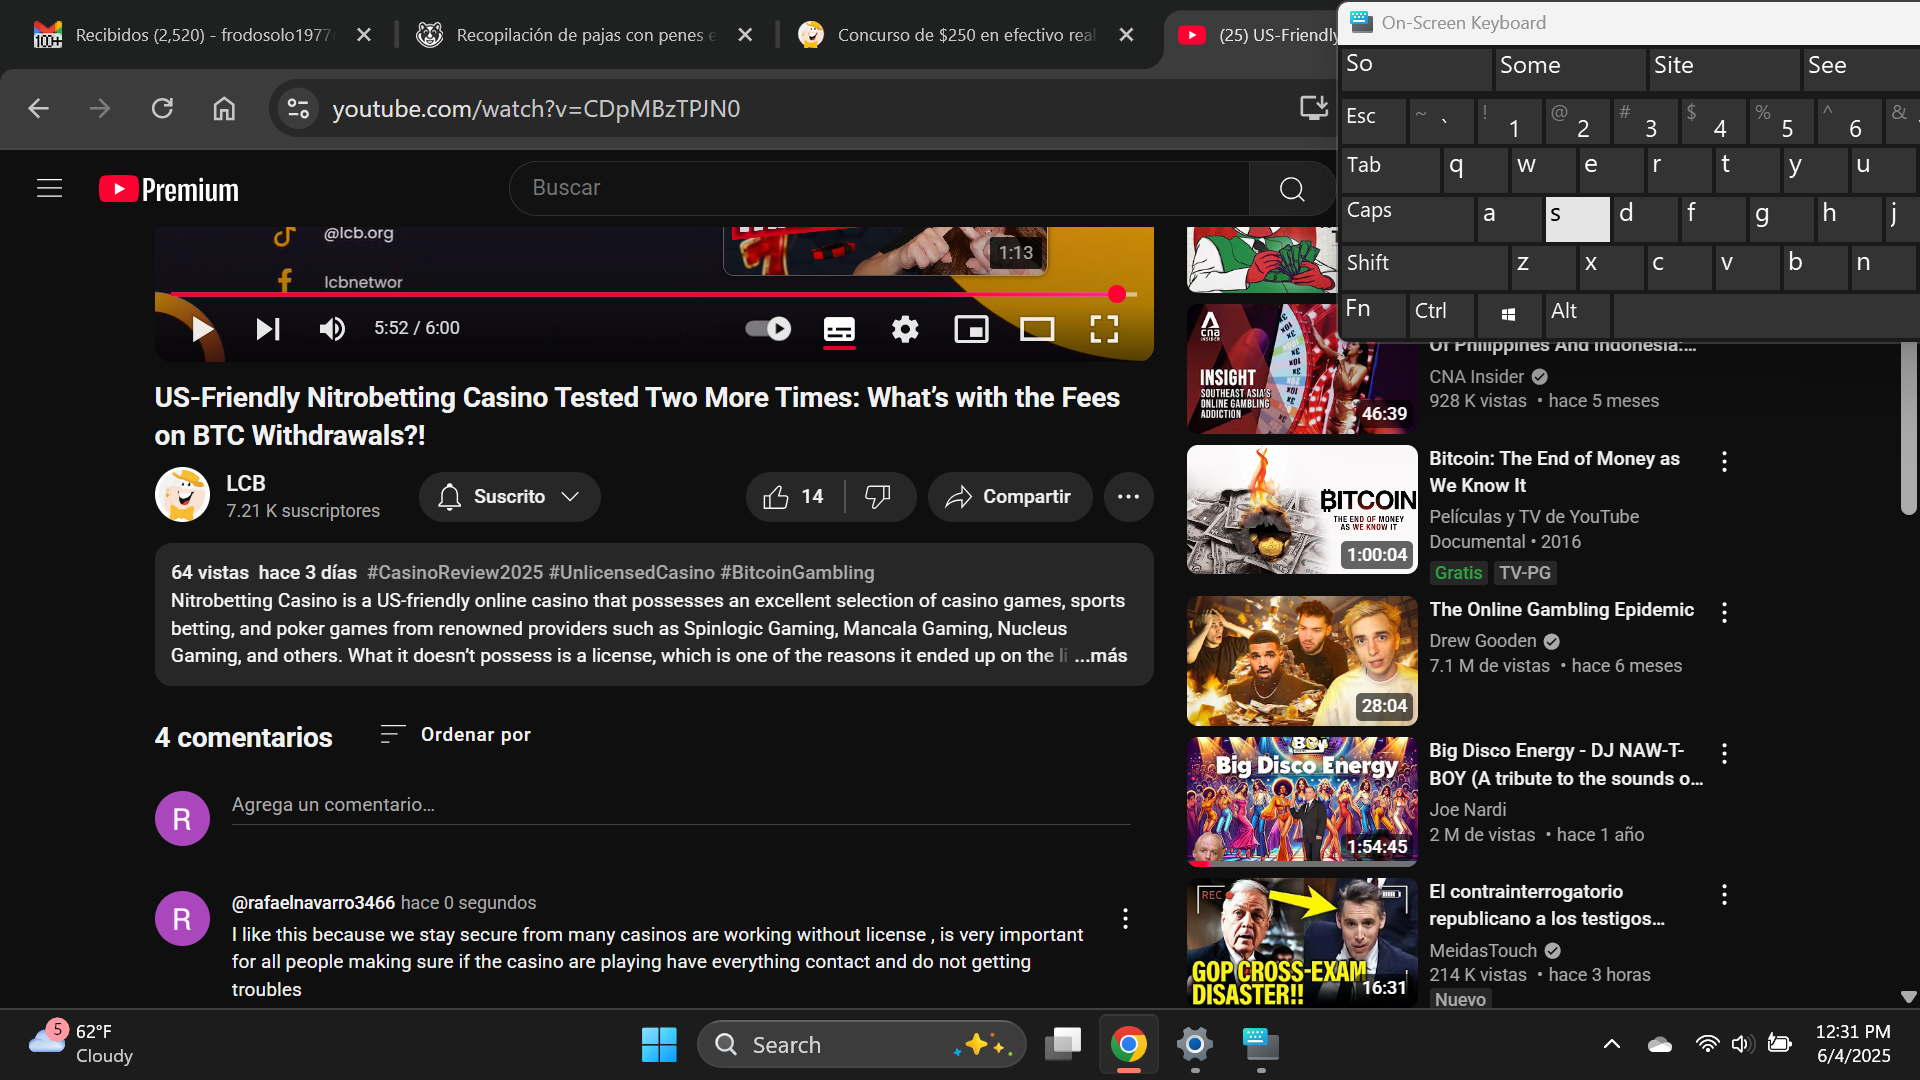This screenshot has width=1920, height=1080.
Task: Open browser home page
Action: click(224, 108)
